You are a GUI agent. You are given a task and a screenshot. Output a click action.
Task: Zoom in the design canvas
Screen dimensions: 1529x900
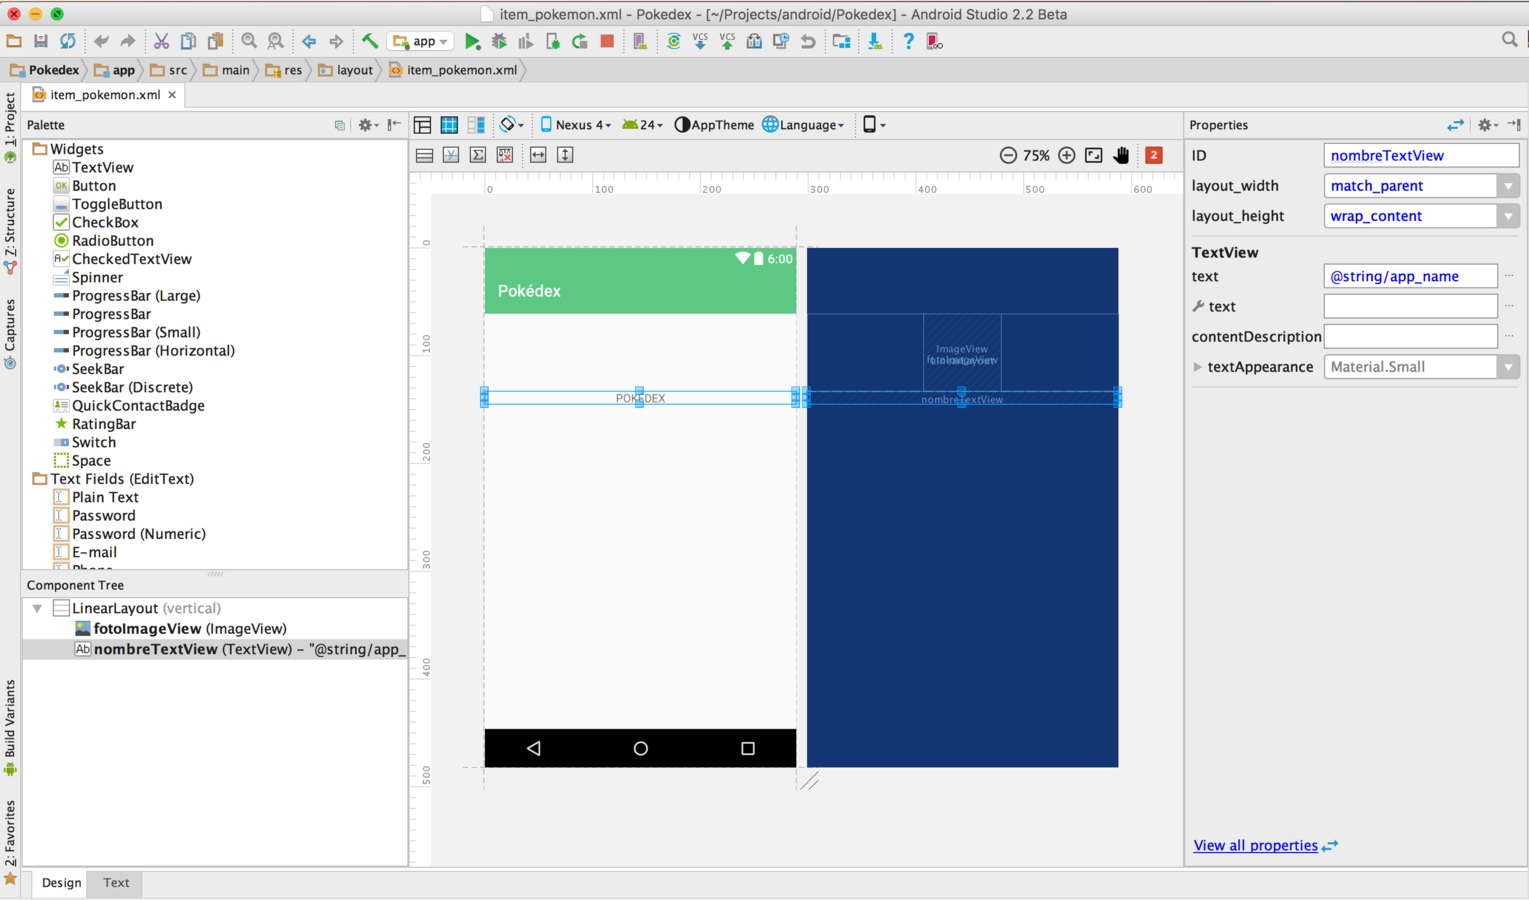click(1067, 155)
